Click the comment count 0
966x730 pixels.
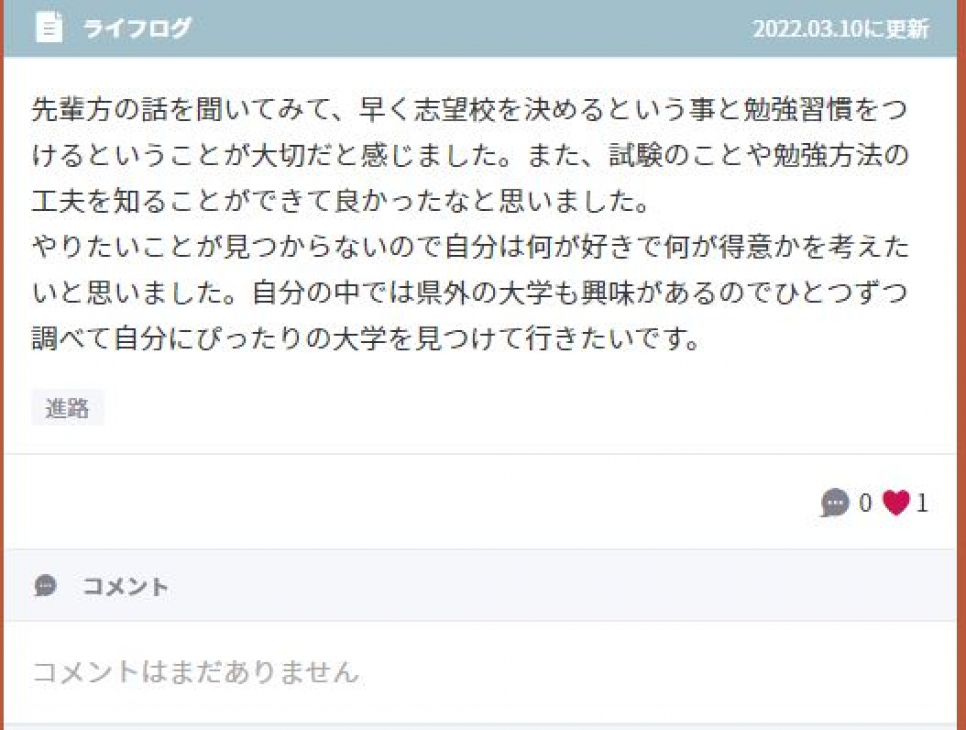tap(865, 503)
